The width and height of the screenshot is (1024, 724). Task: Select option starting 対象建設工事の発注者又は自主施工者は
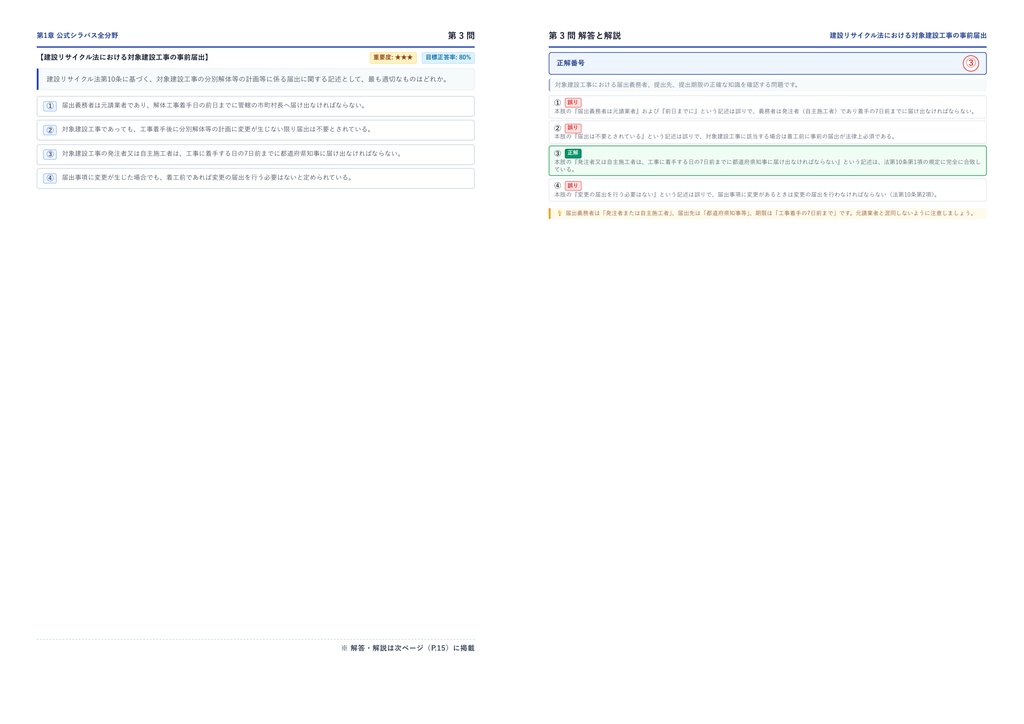click(255, 154)
